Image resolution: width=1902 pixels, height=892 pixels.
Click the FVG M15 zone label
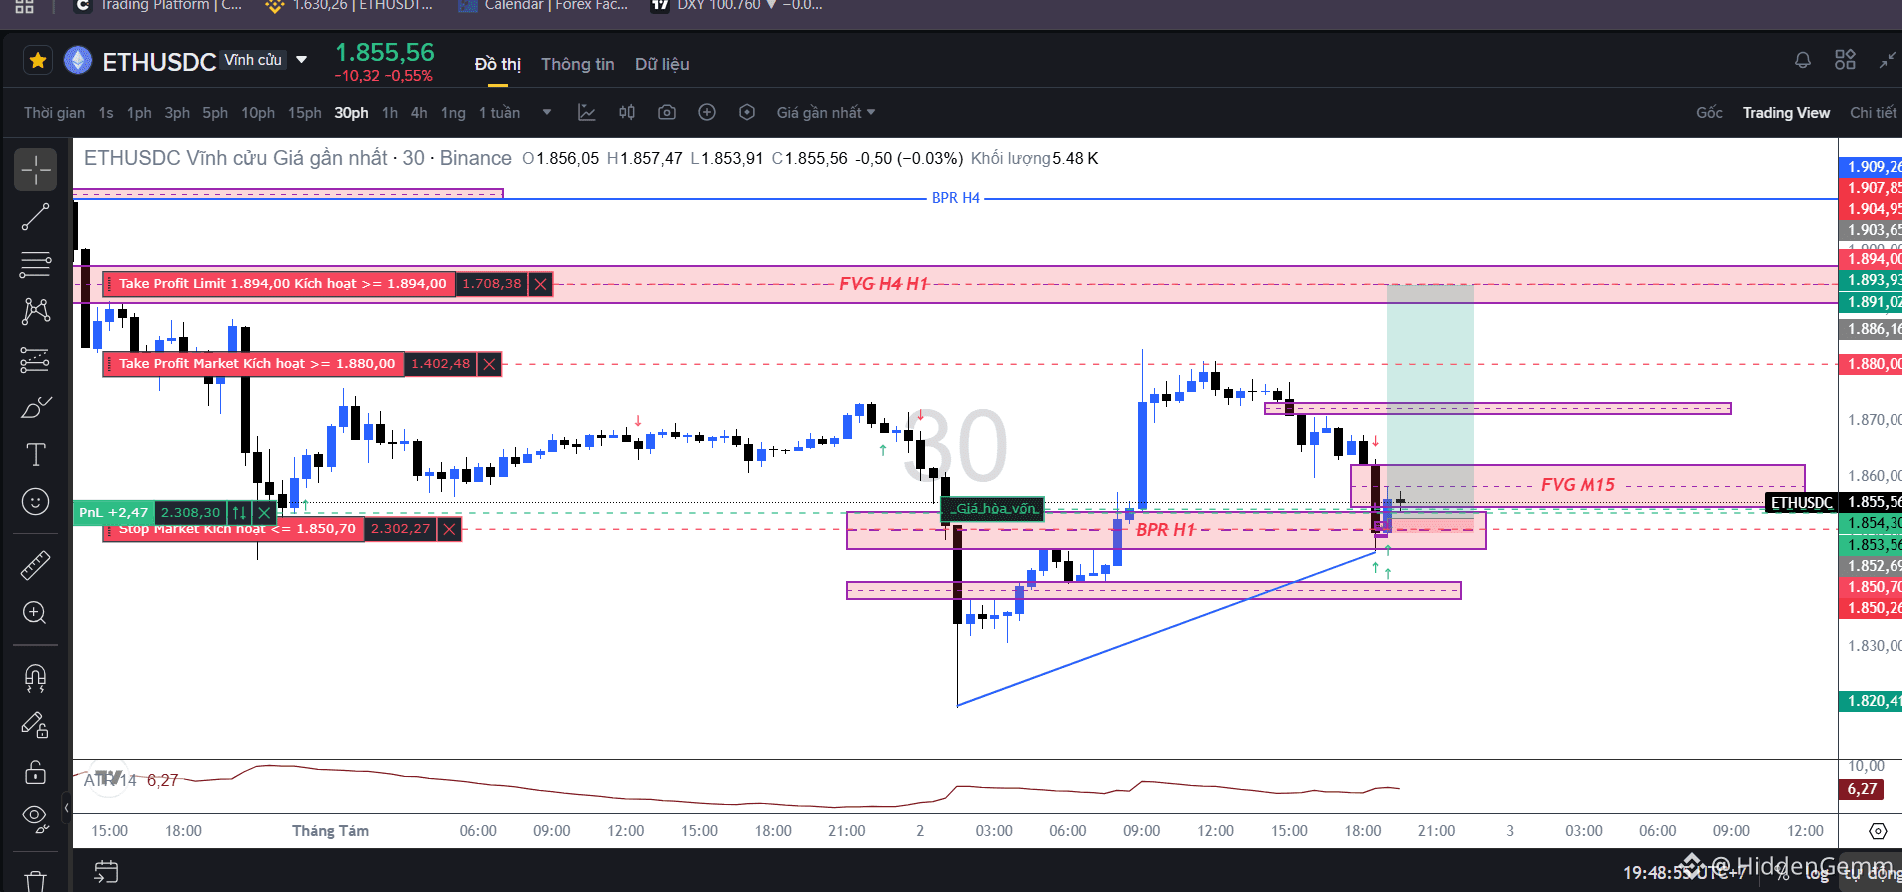(x=1577, y=485)
